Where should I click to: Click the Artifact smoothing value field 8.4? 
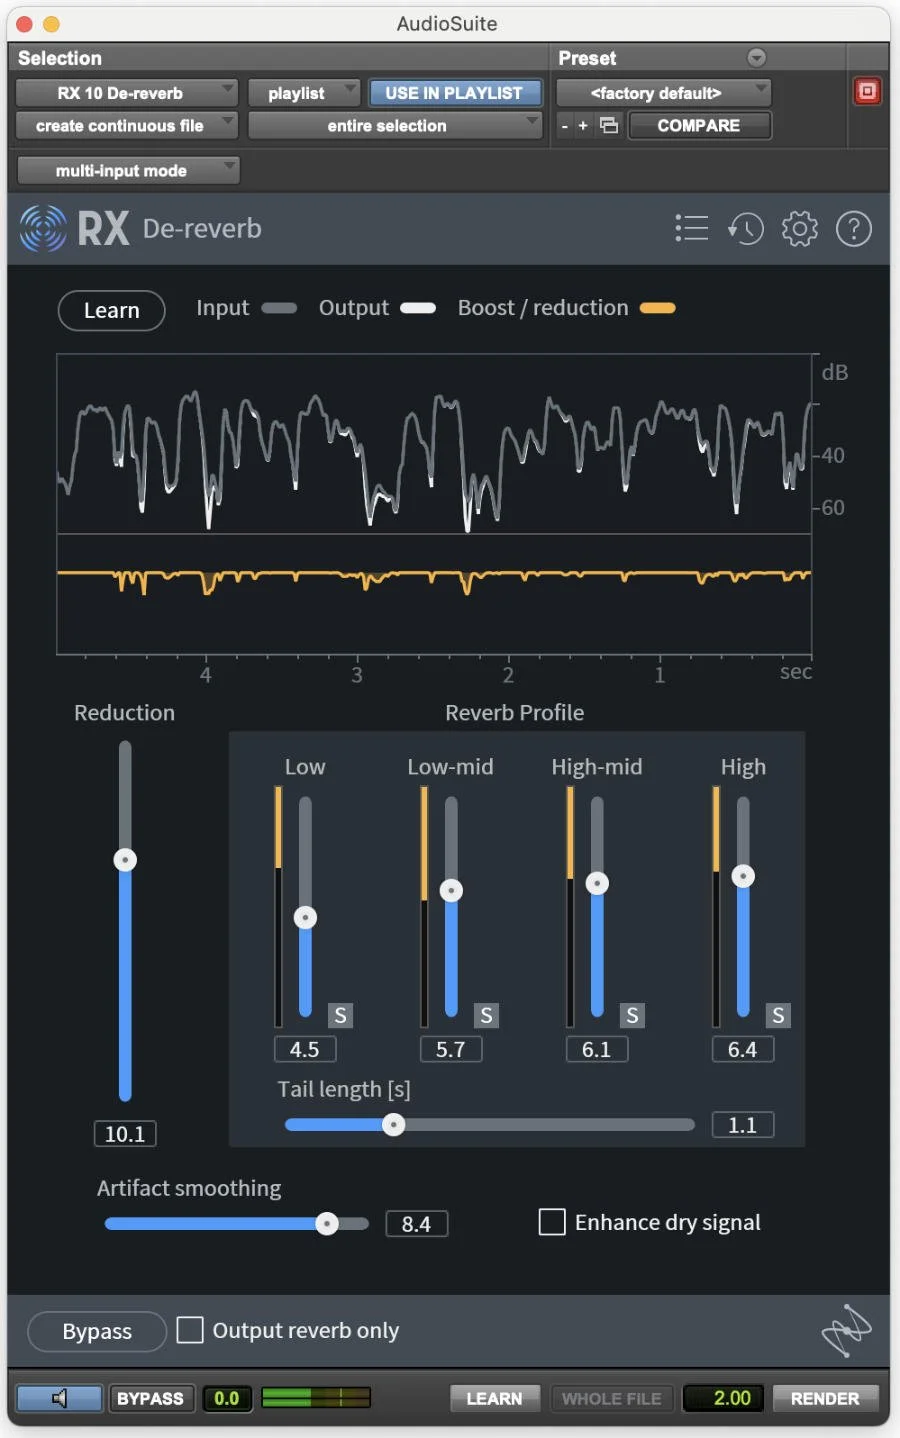[x=417, y=1224]
